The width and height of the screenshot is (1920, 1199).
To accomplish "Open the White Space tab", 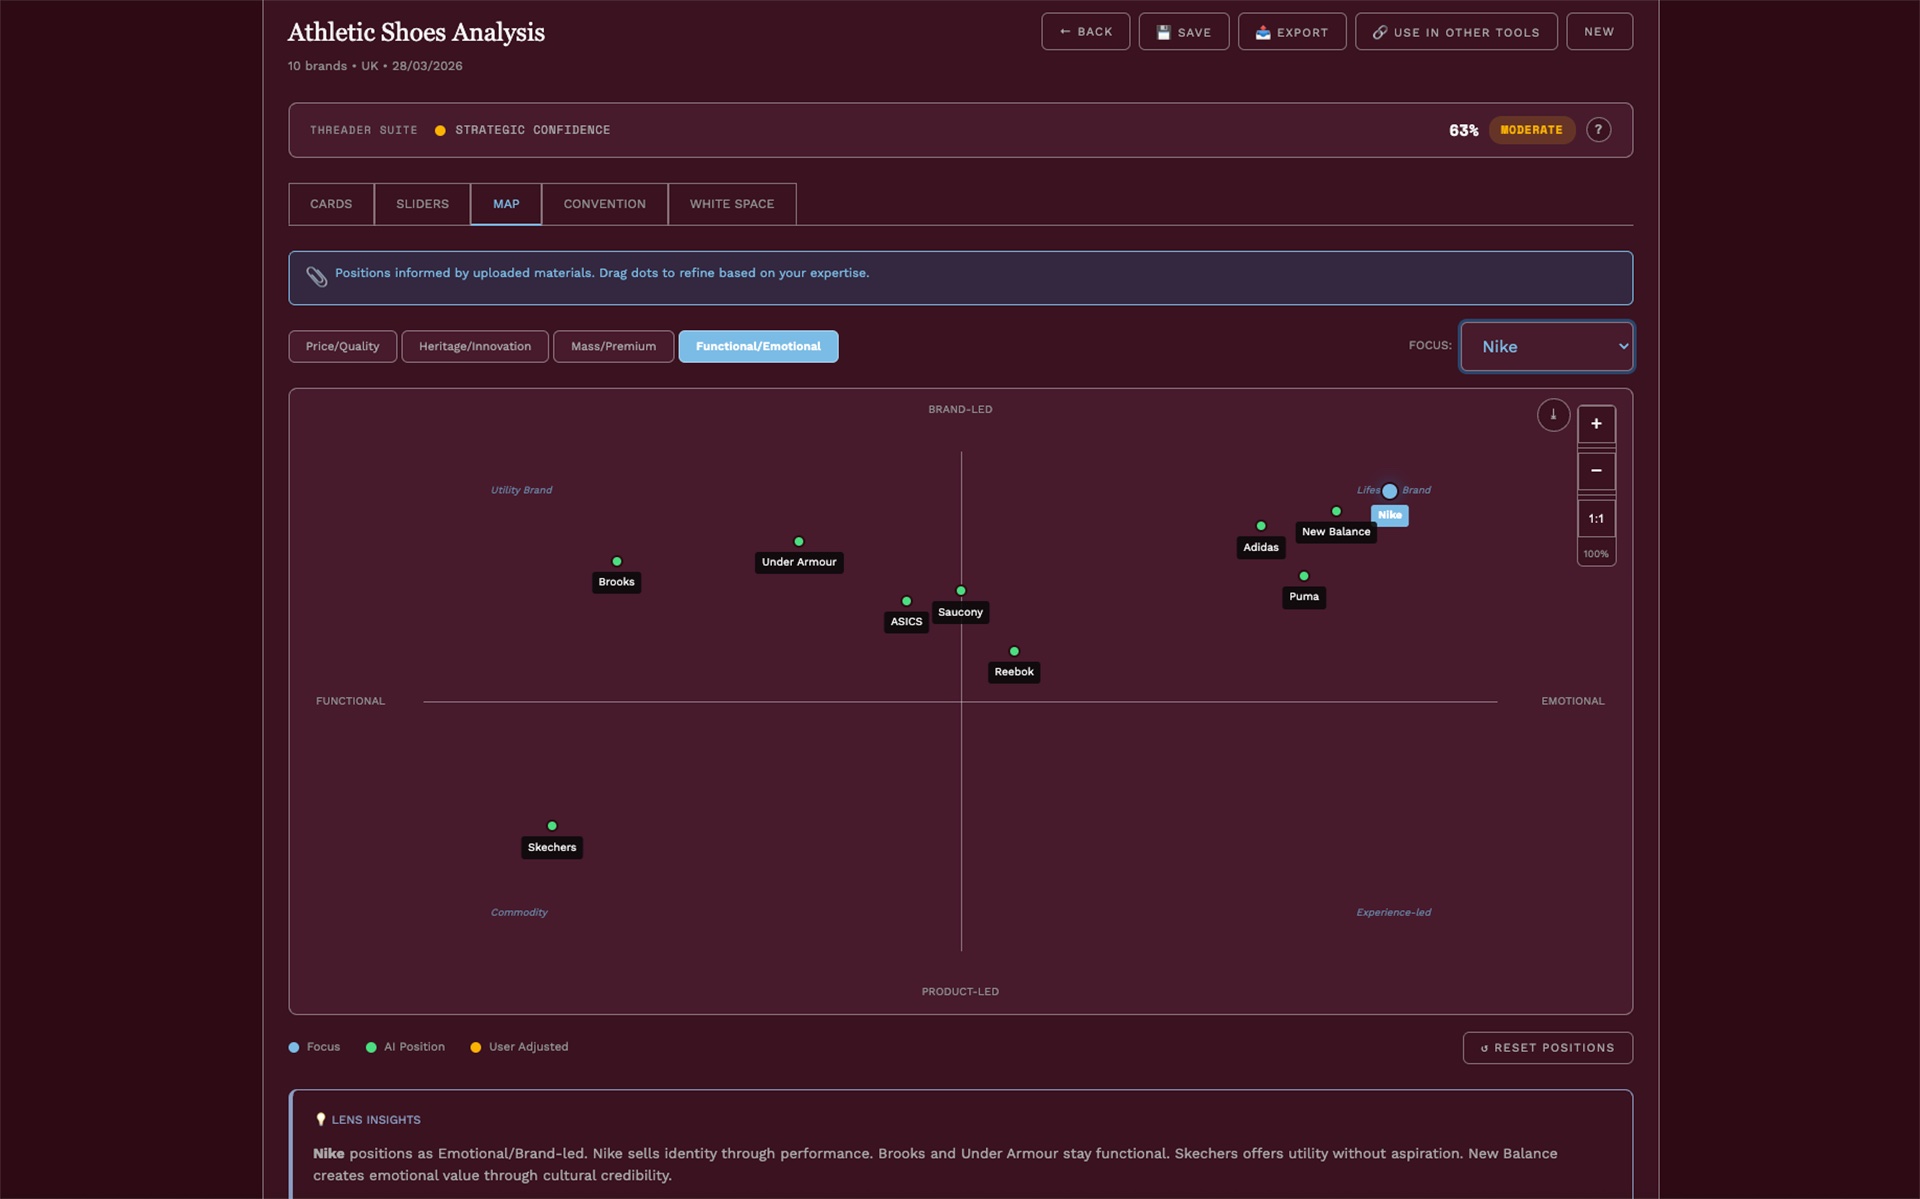I will click(732, 204).
